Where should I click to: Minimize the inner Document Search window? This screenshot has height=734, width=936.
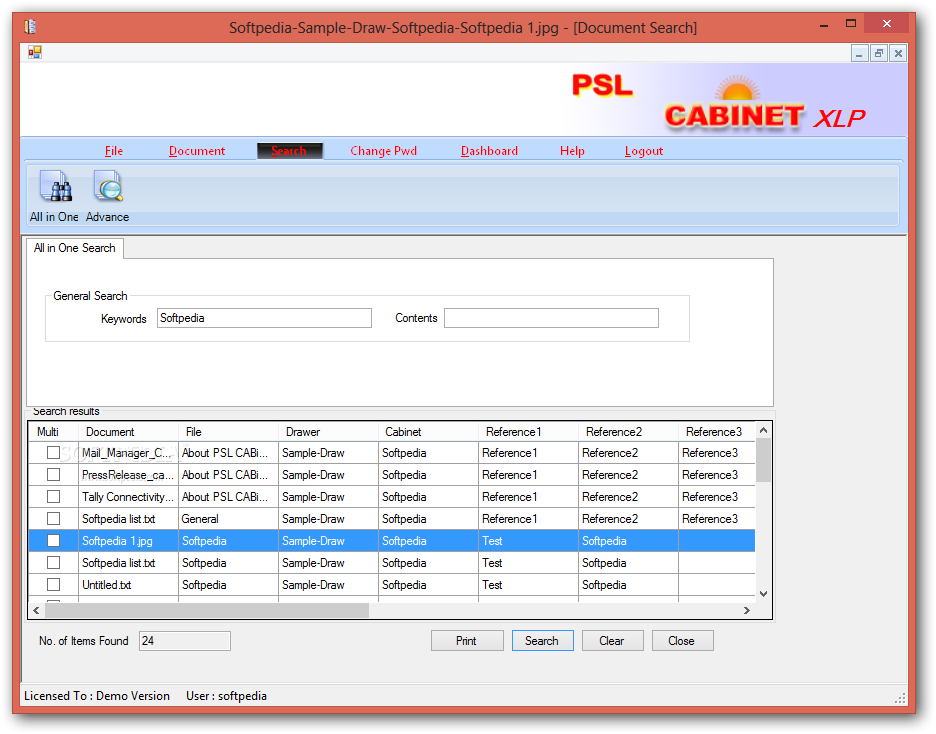pyautogui.click(x=858, y=54)
